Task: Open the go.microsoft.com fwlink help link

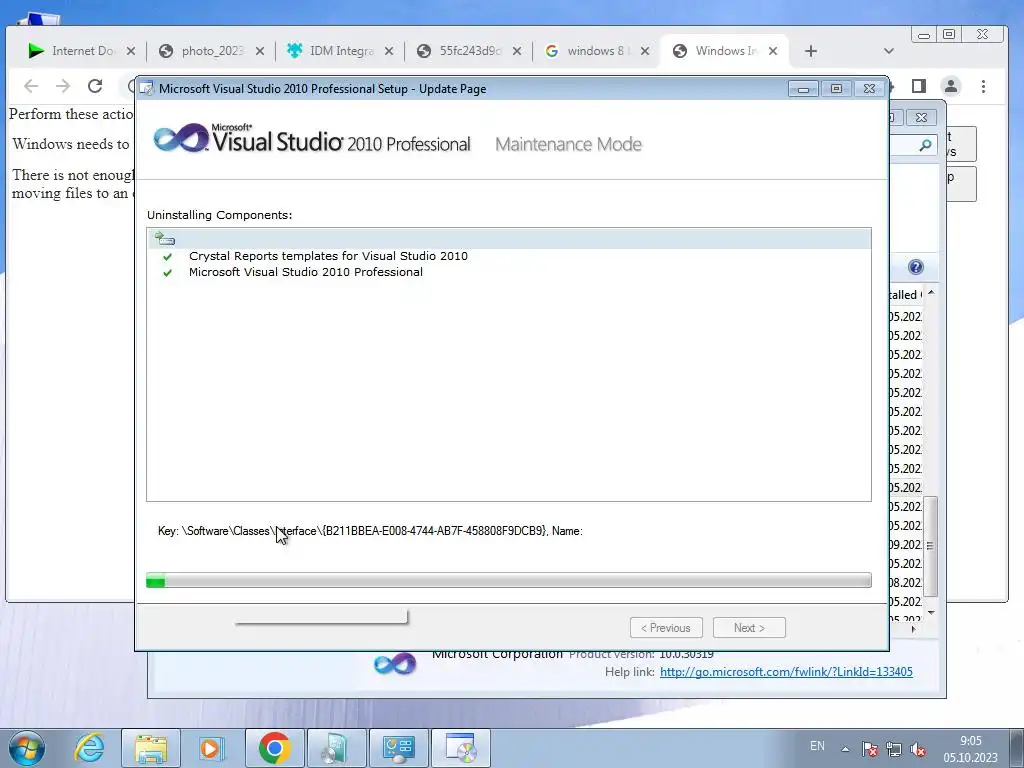Action: coord(786,671)
